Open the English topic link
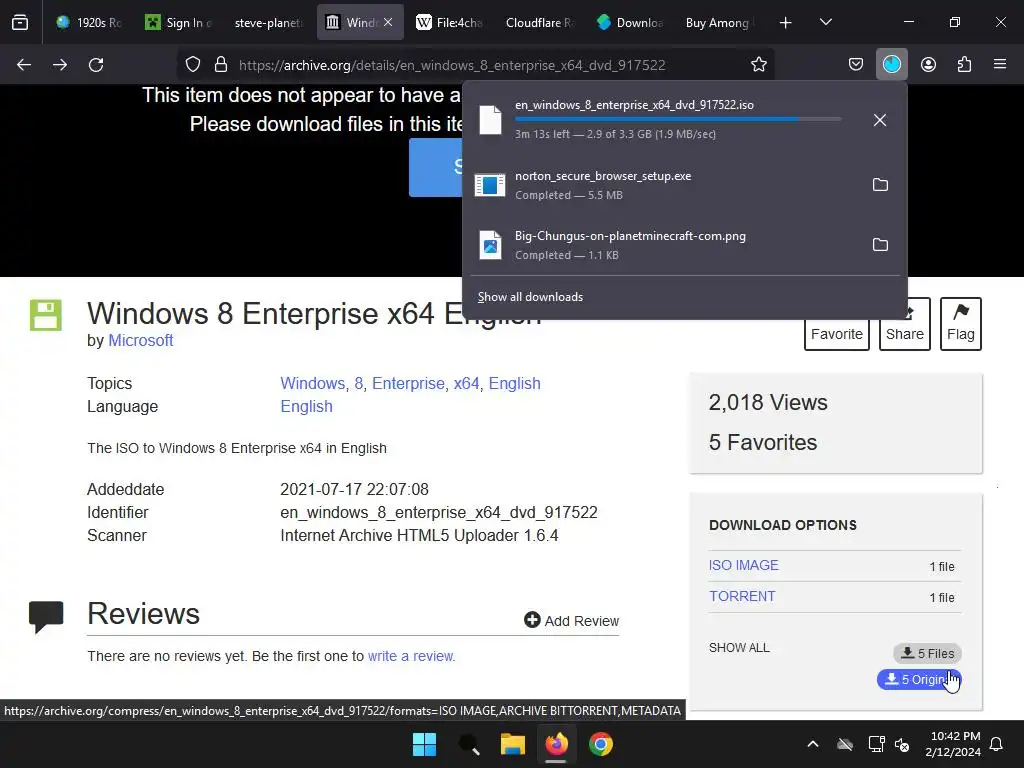Viewport: 1024px width, 768px height. pos(515,383)
